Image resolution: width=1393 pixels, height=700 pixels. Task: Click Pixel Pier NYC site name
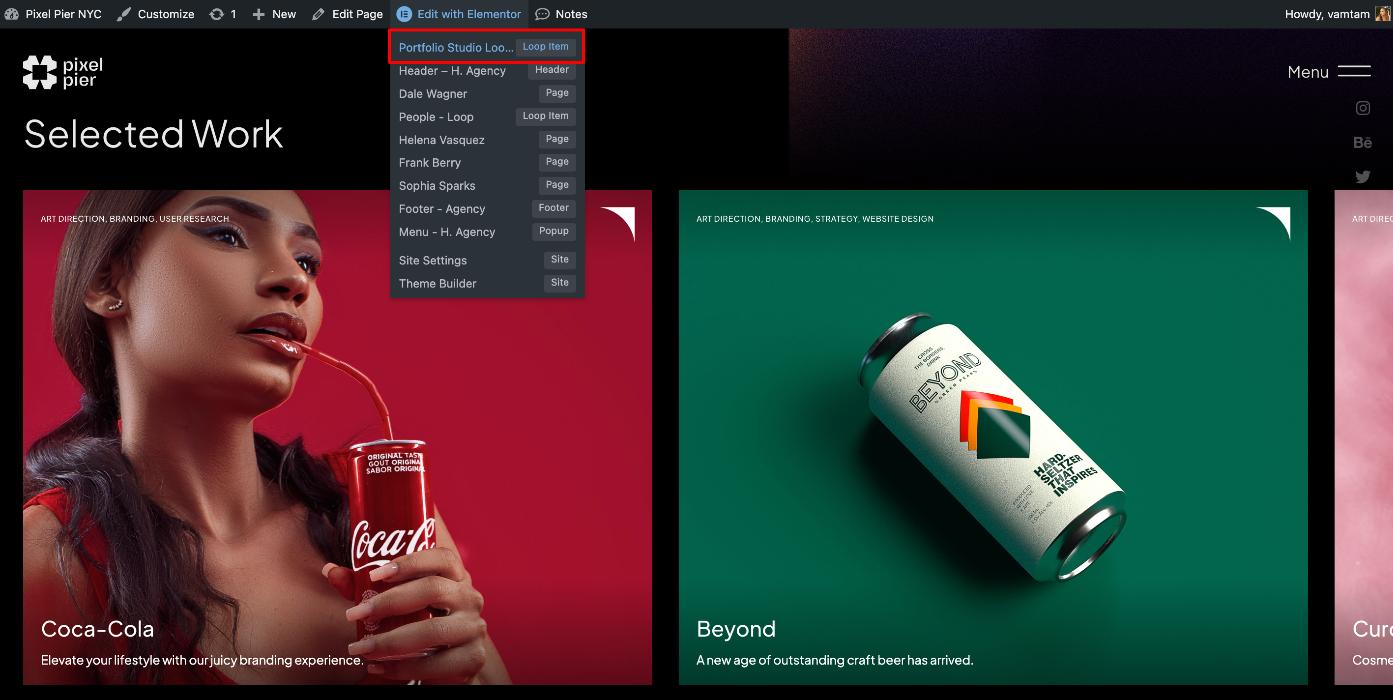pos(63,14)
